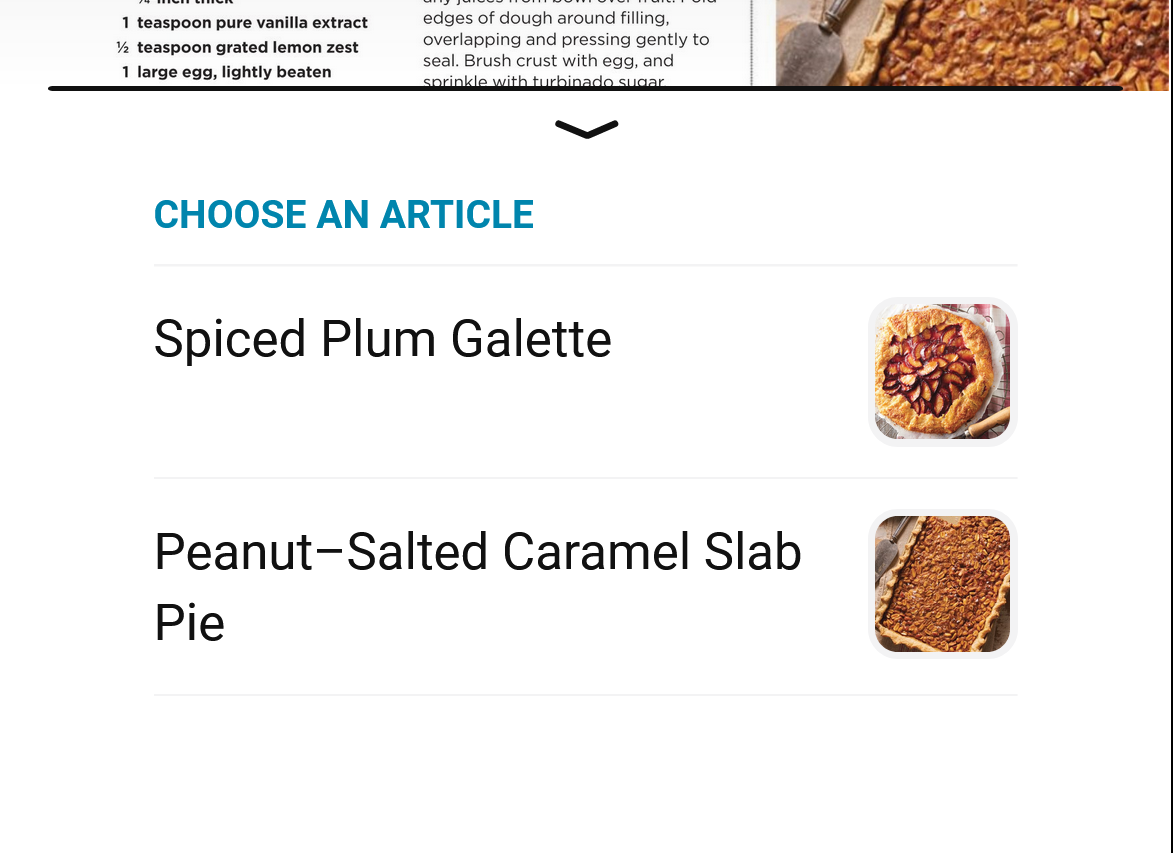1173x853 pixels.
Task: Tap the "large egg, lightly beaten" ingredient
Action: [233, 72]
